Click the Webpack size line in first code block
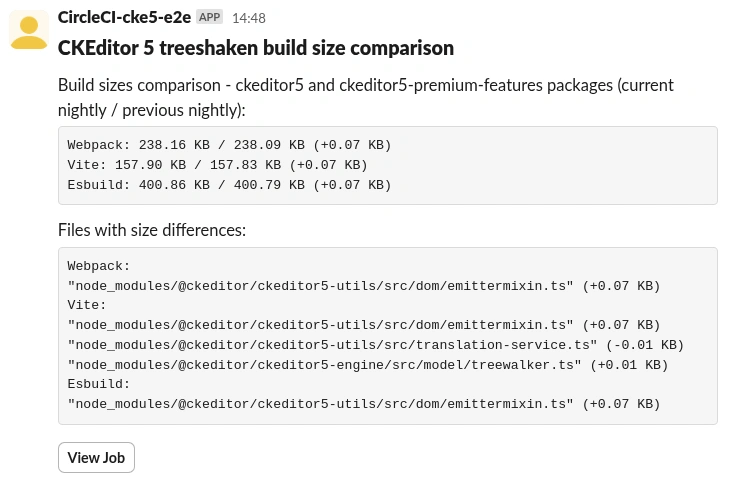This screenshot has width=733, height=479. pyautogui.click(x=229, y=145)
